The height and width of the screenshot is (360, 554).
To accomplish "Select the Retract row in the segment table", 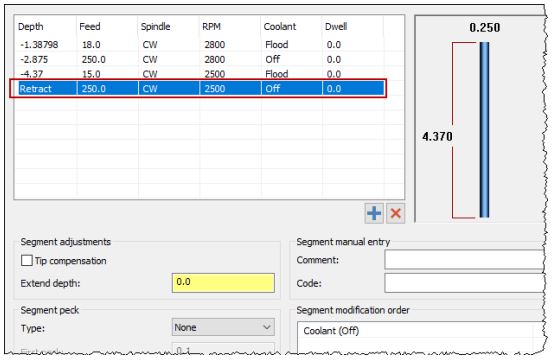I will click(200, 88).
